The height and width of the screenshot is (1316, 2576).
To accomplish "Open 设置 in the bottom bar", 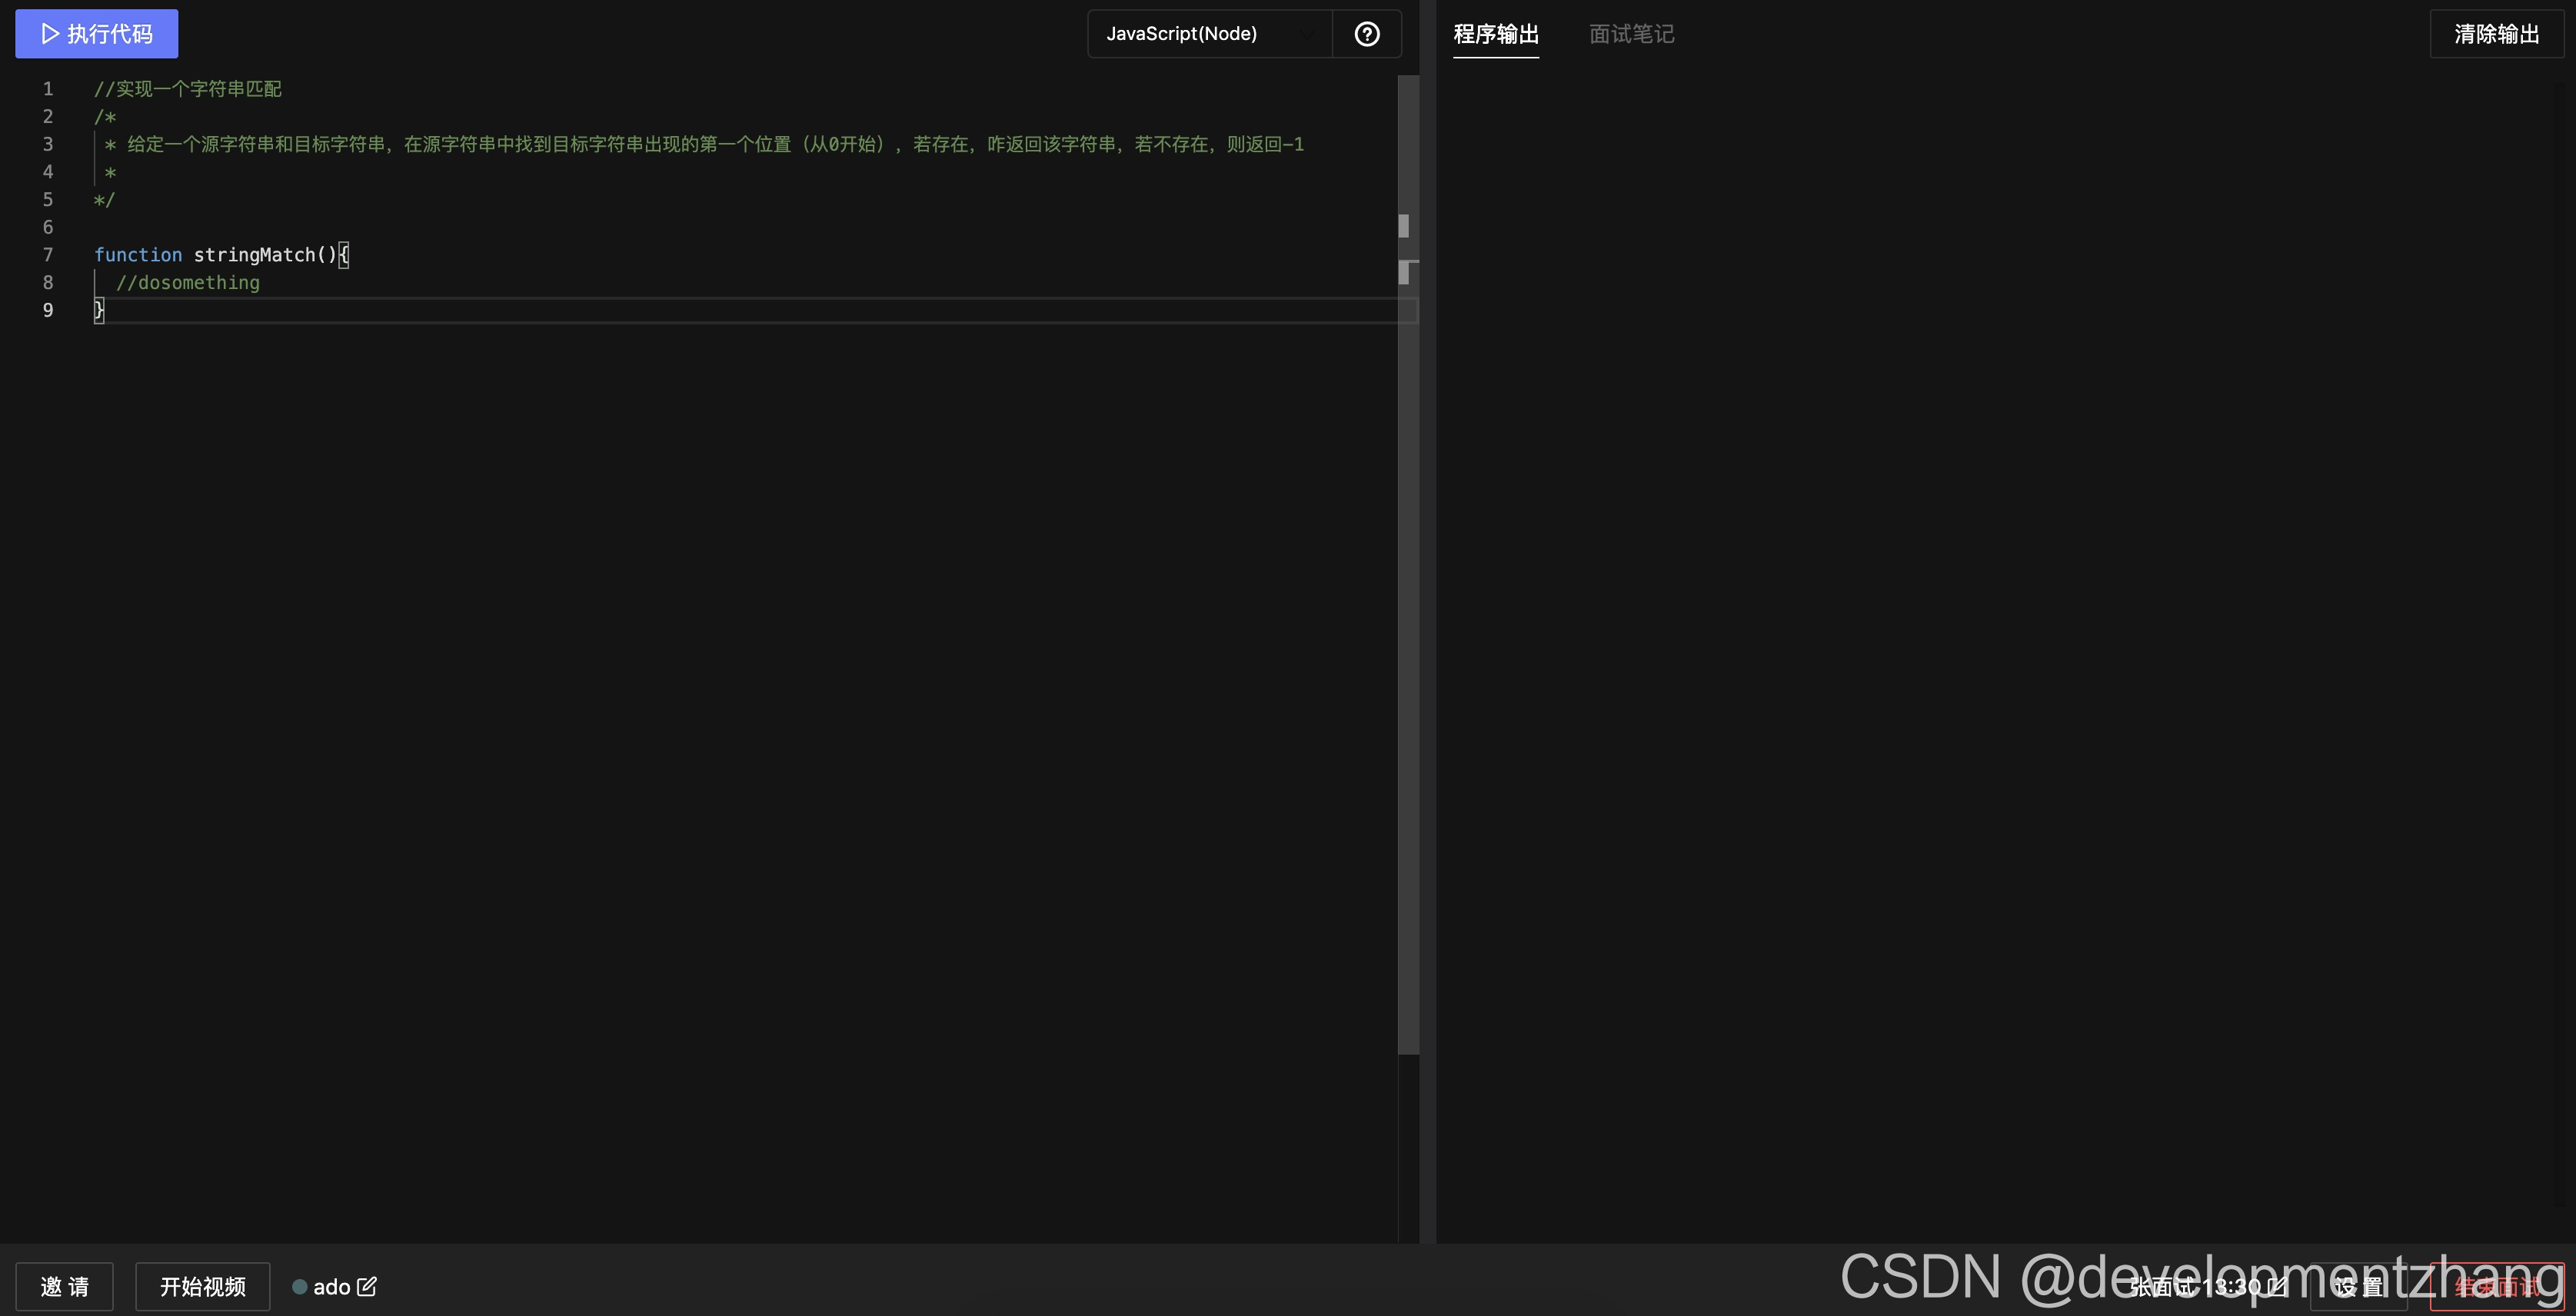I will click(2358, 1288).
